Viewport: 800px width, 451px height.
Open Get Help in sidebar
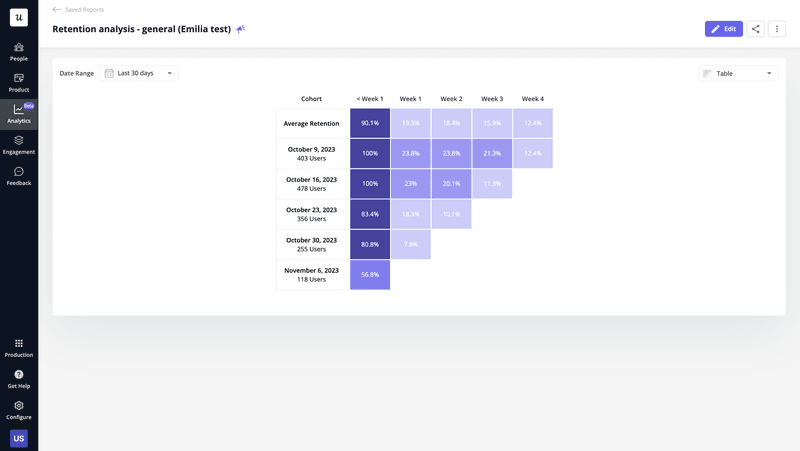(19, 379)
